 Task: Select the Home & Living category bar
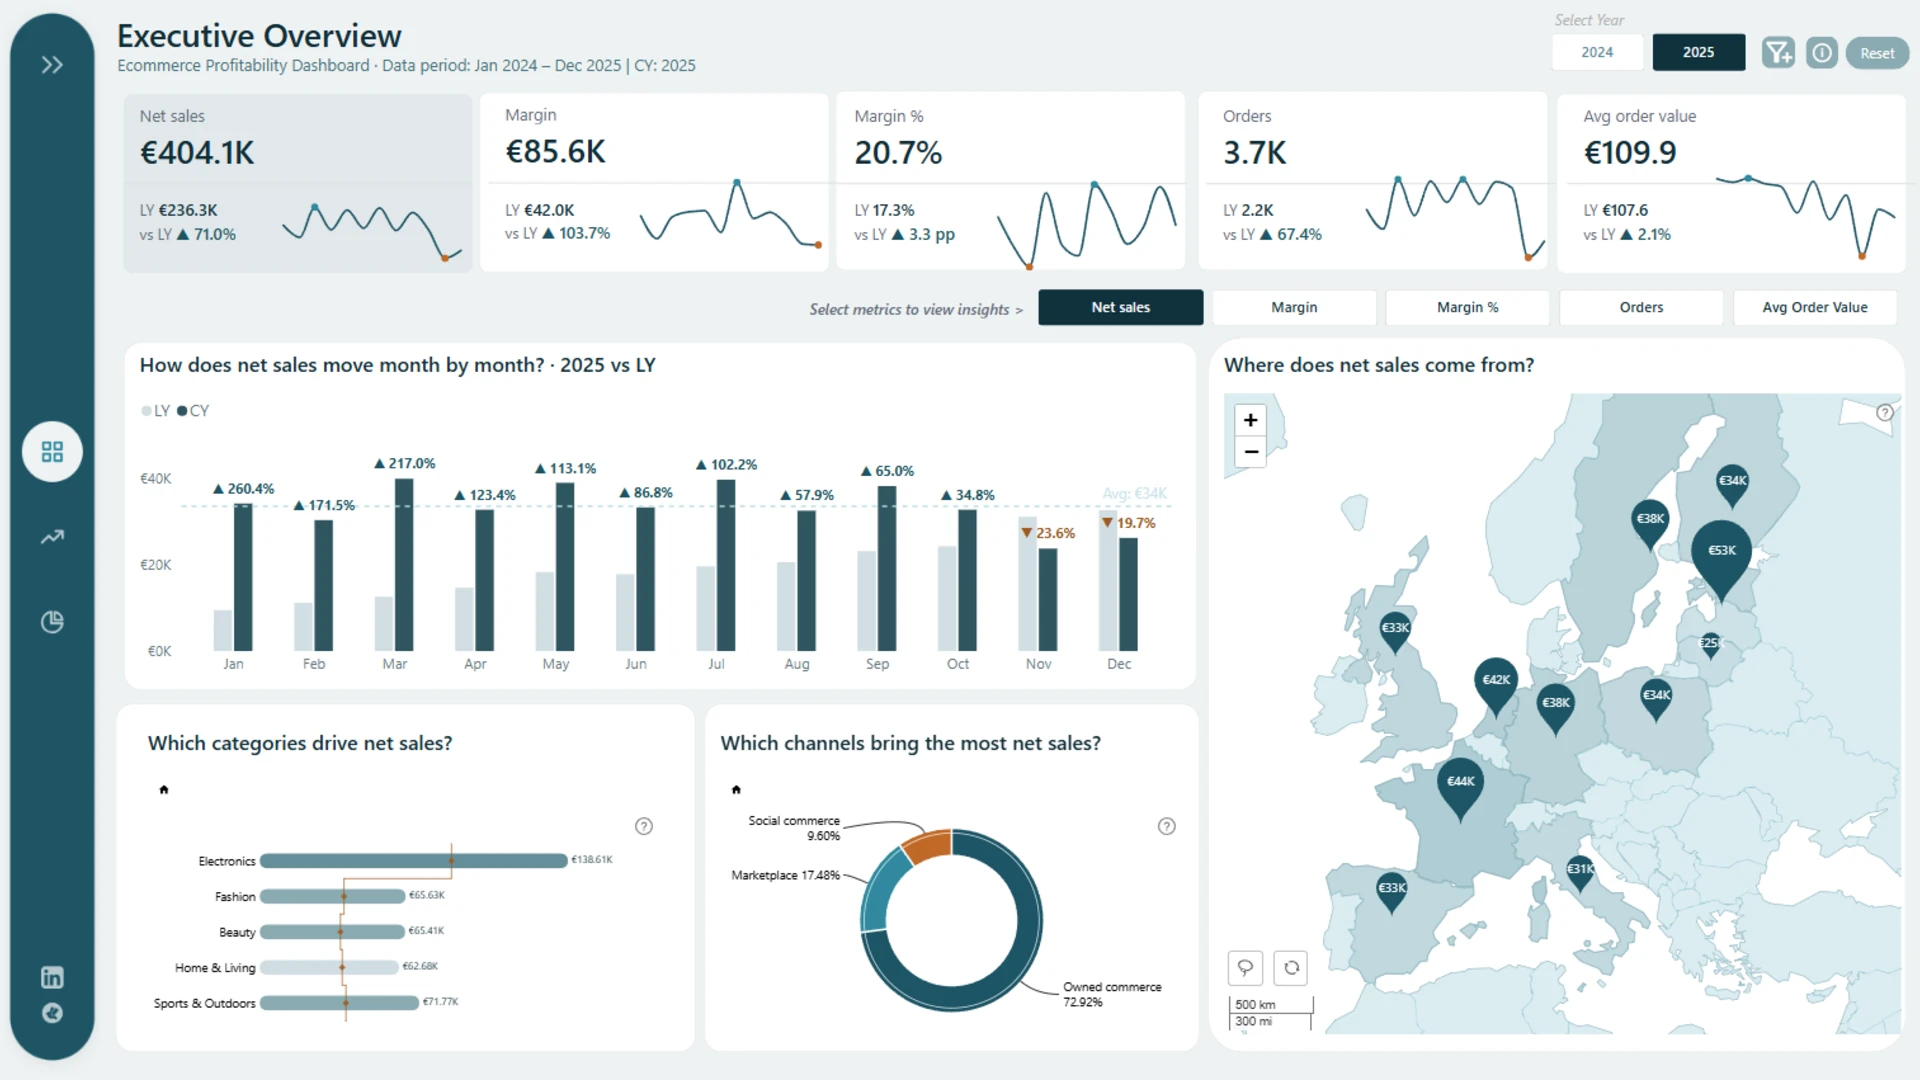329,967
